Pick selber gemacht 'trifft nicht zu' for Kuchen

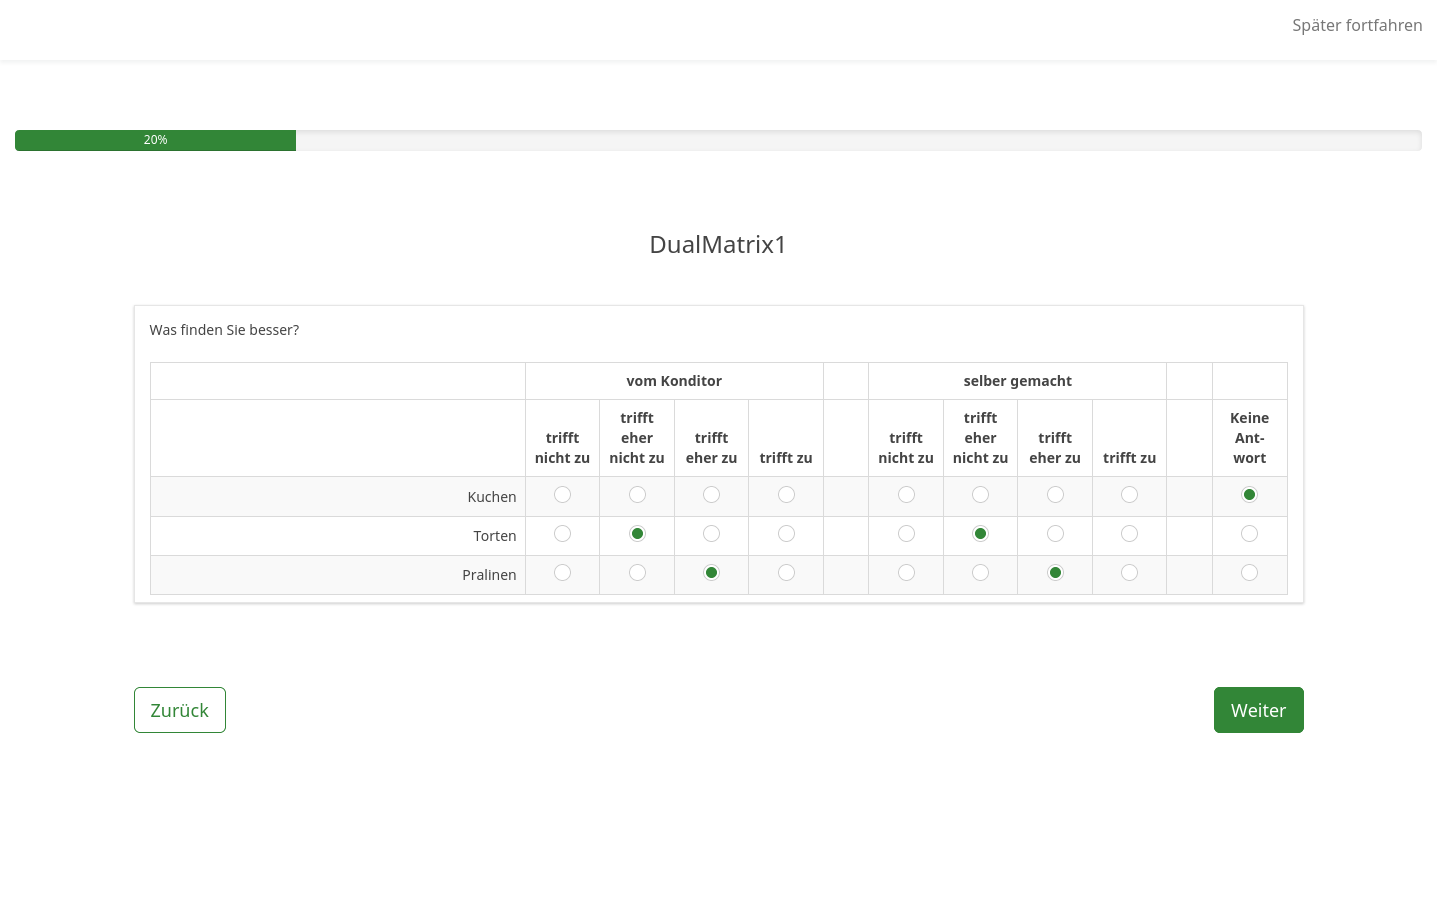point(906,495)
